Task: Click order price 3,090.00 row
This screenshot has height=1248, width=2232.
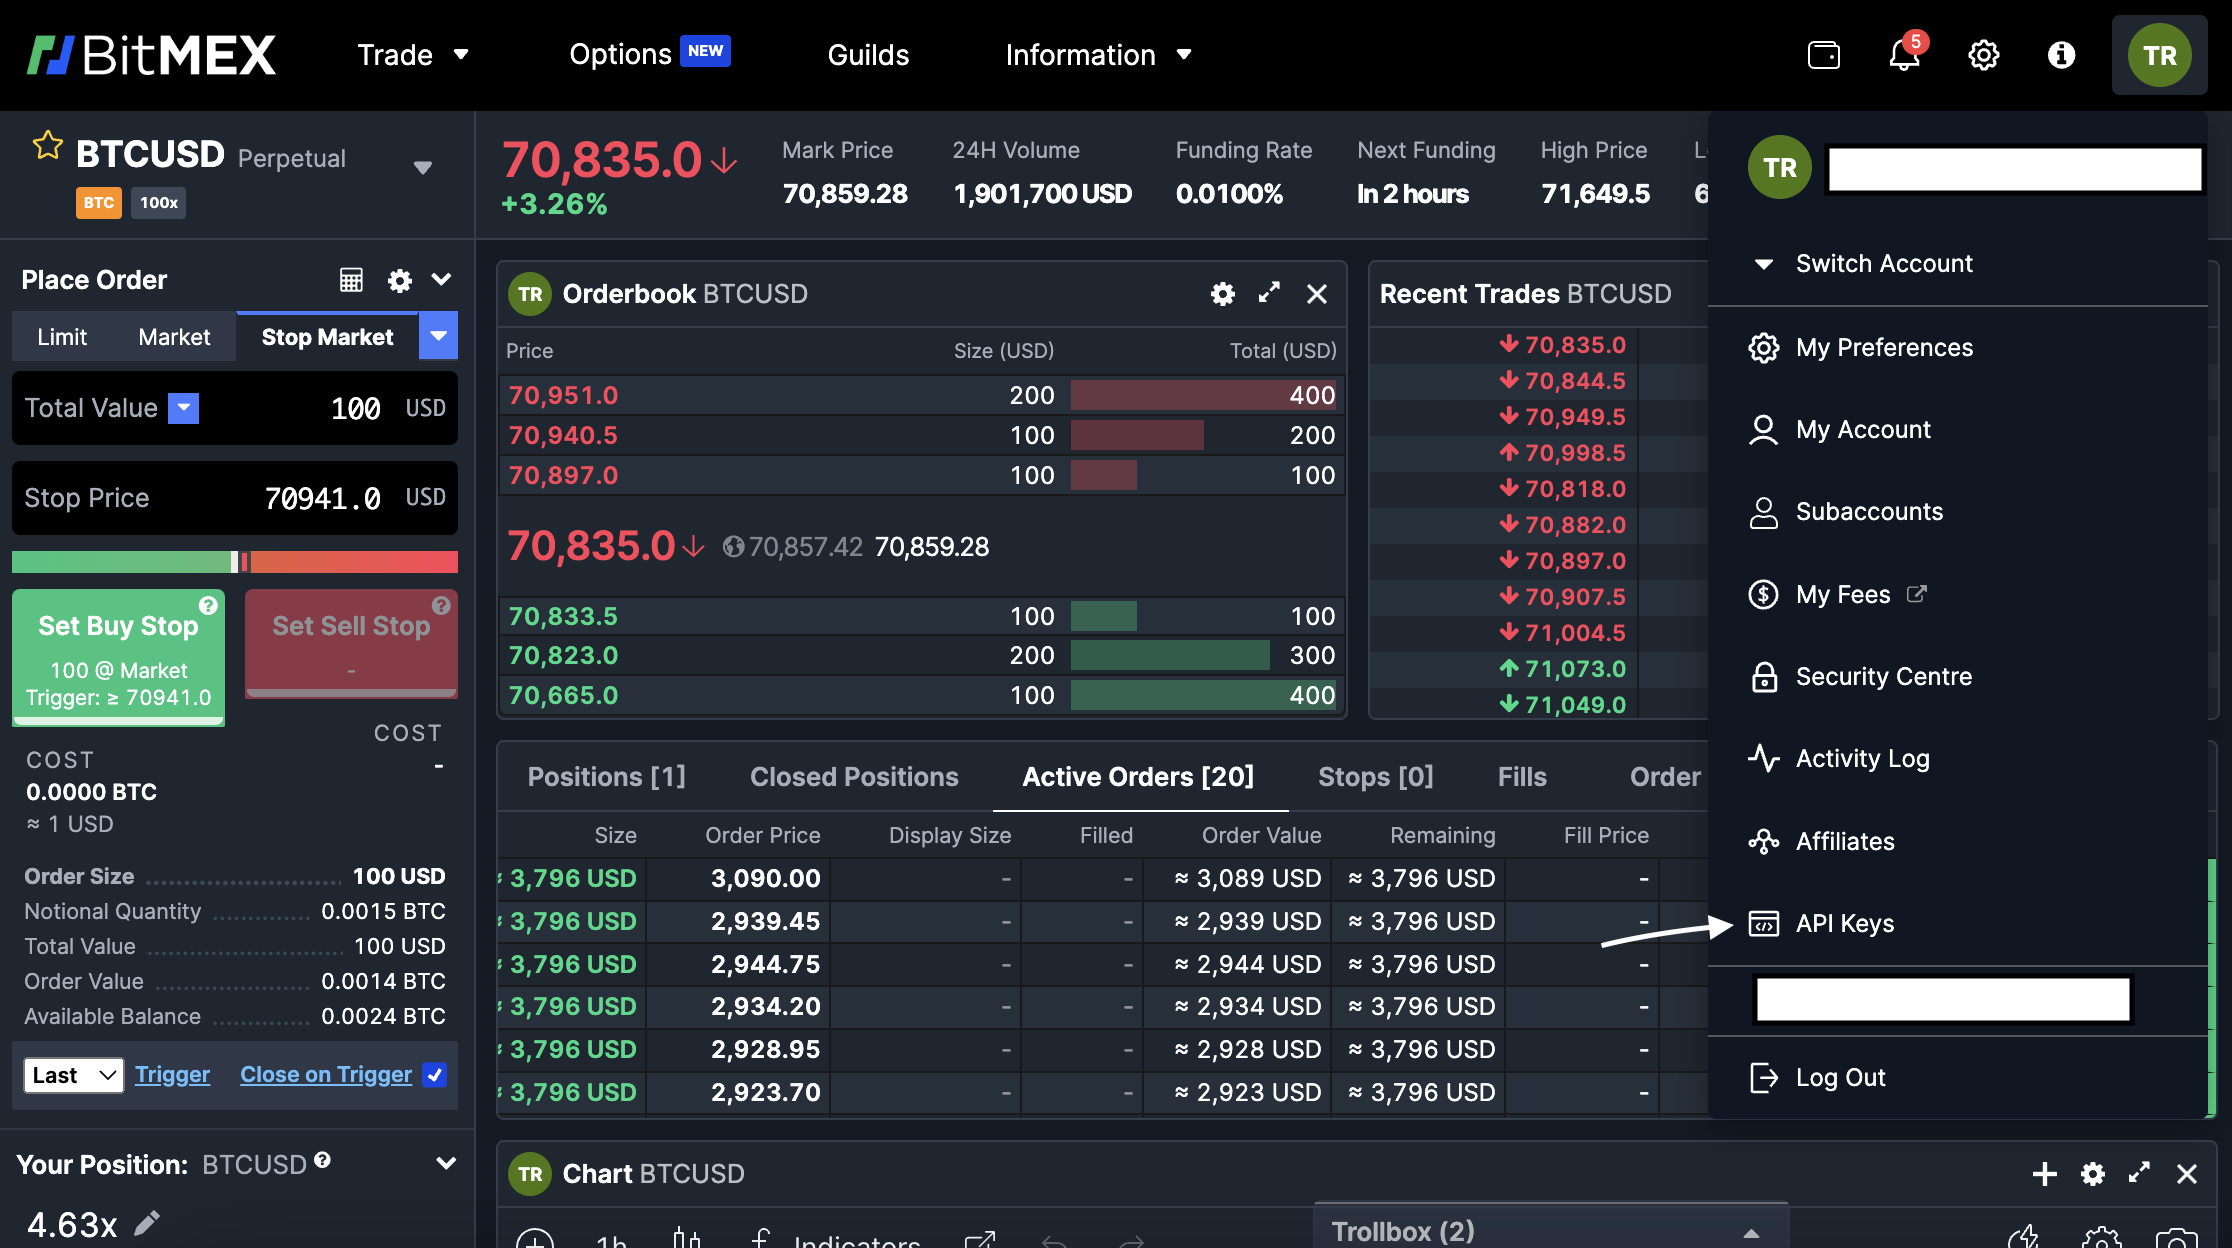Action: tap(765, 878)
